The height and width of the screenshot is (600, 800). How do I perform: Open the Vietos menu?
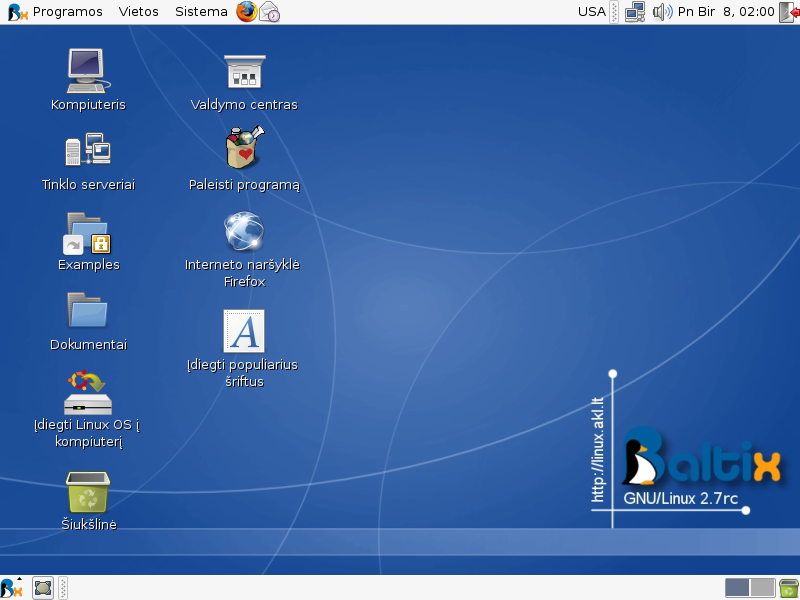coord(138,12)
